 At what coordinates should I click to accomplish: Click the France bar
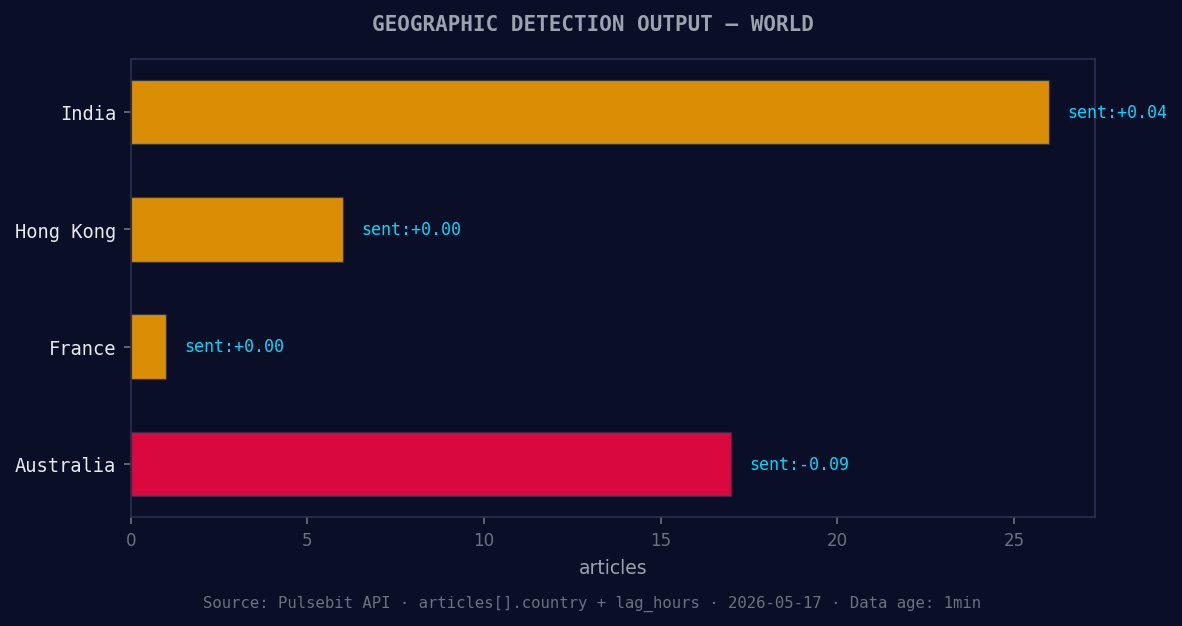(x=149, y=347)
